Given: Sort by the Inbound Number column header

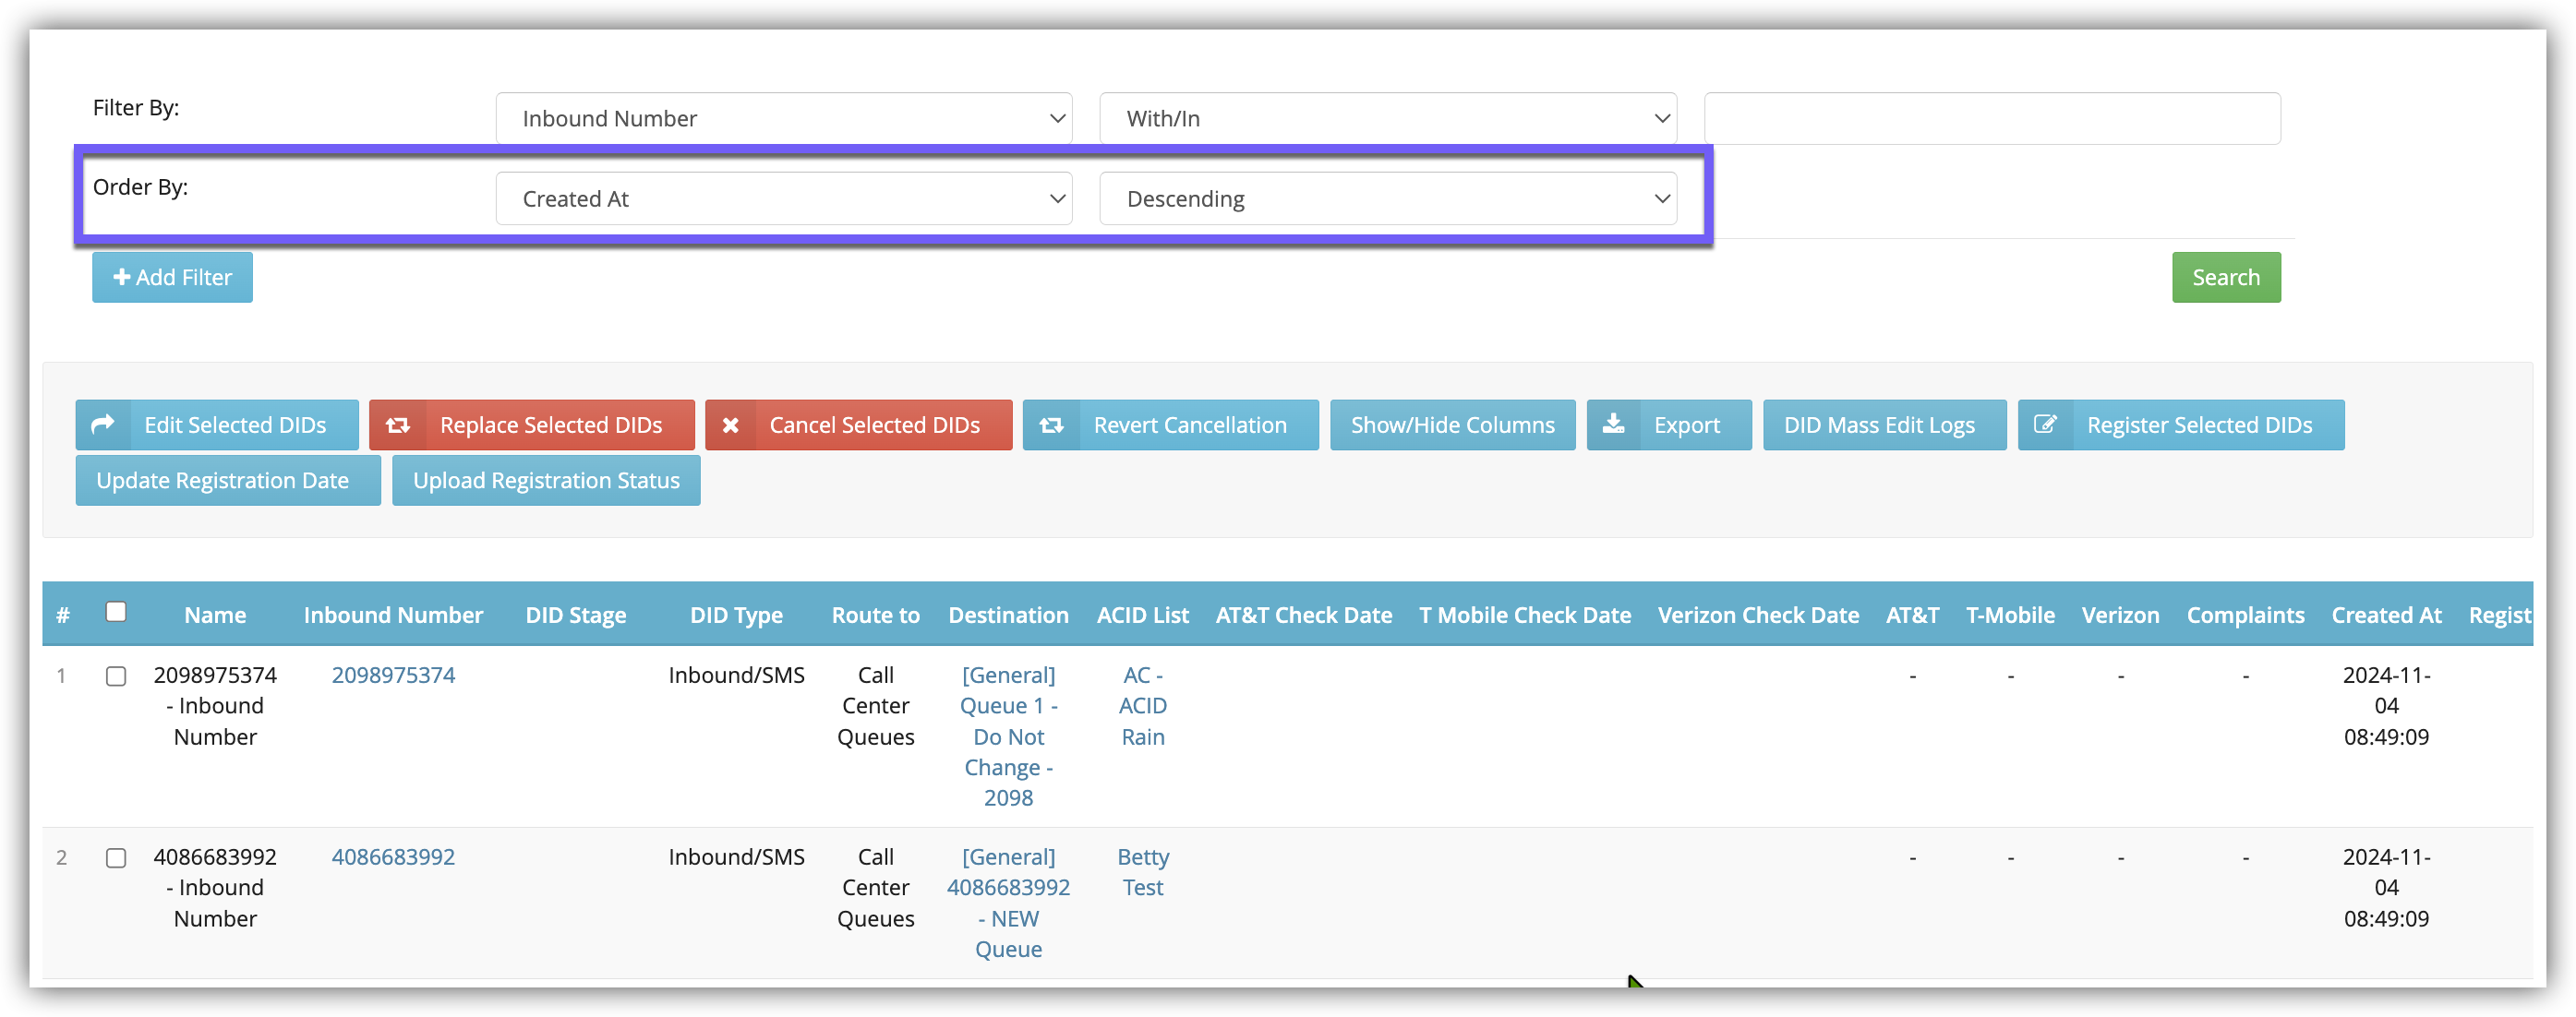Looking at the screenshot, I should pos(393,615).
